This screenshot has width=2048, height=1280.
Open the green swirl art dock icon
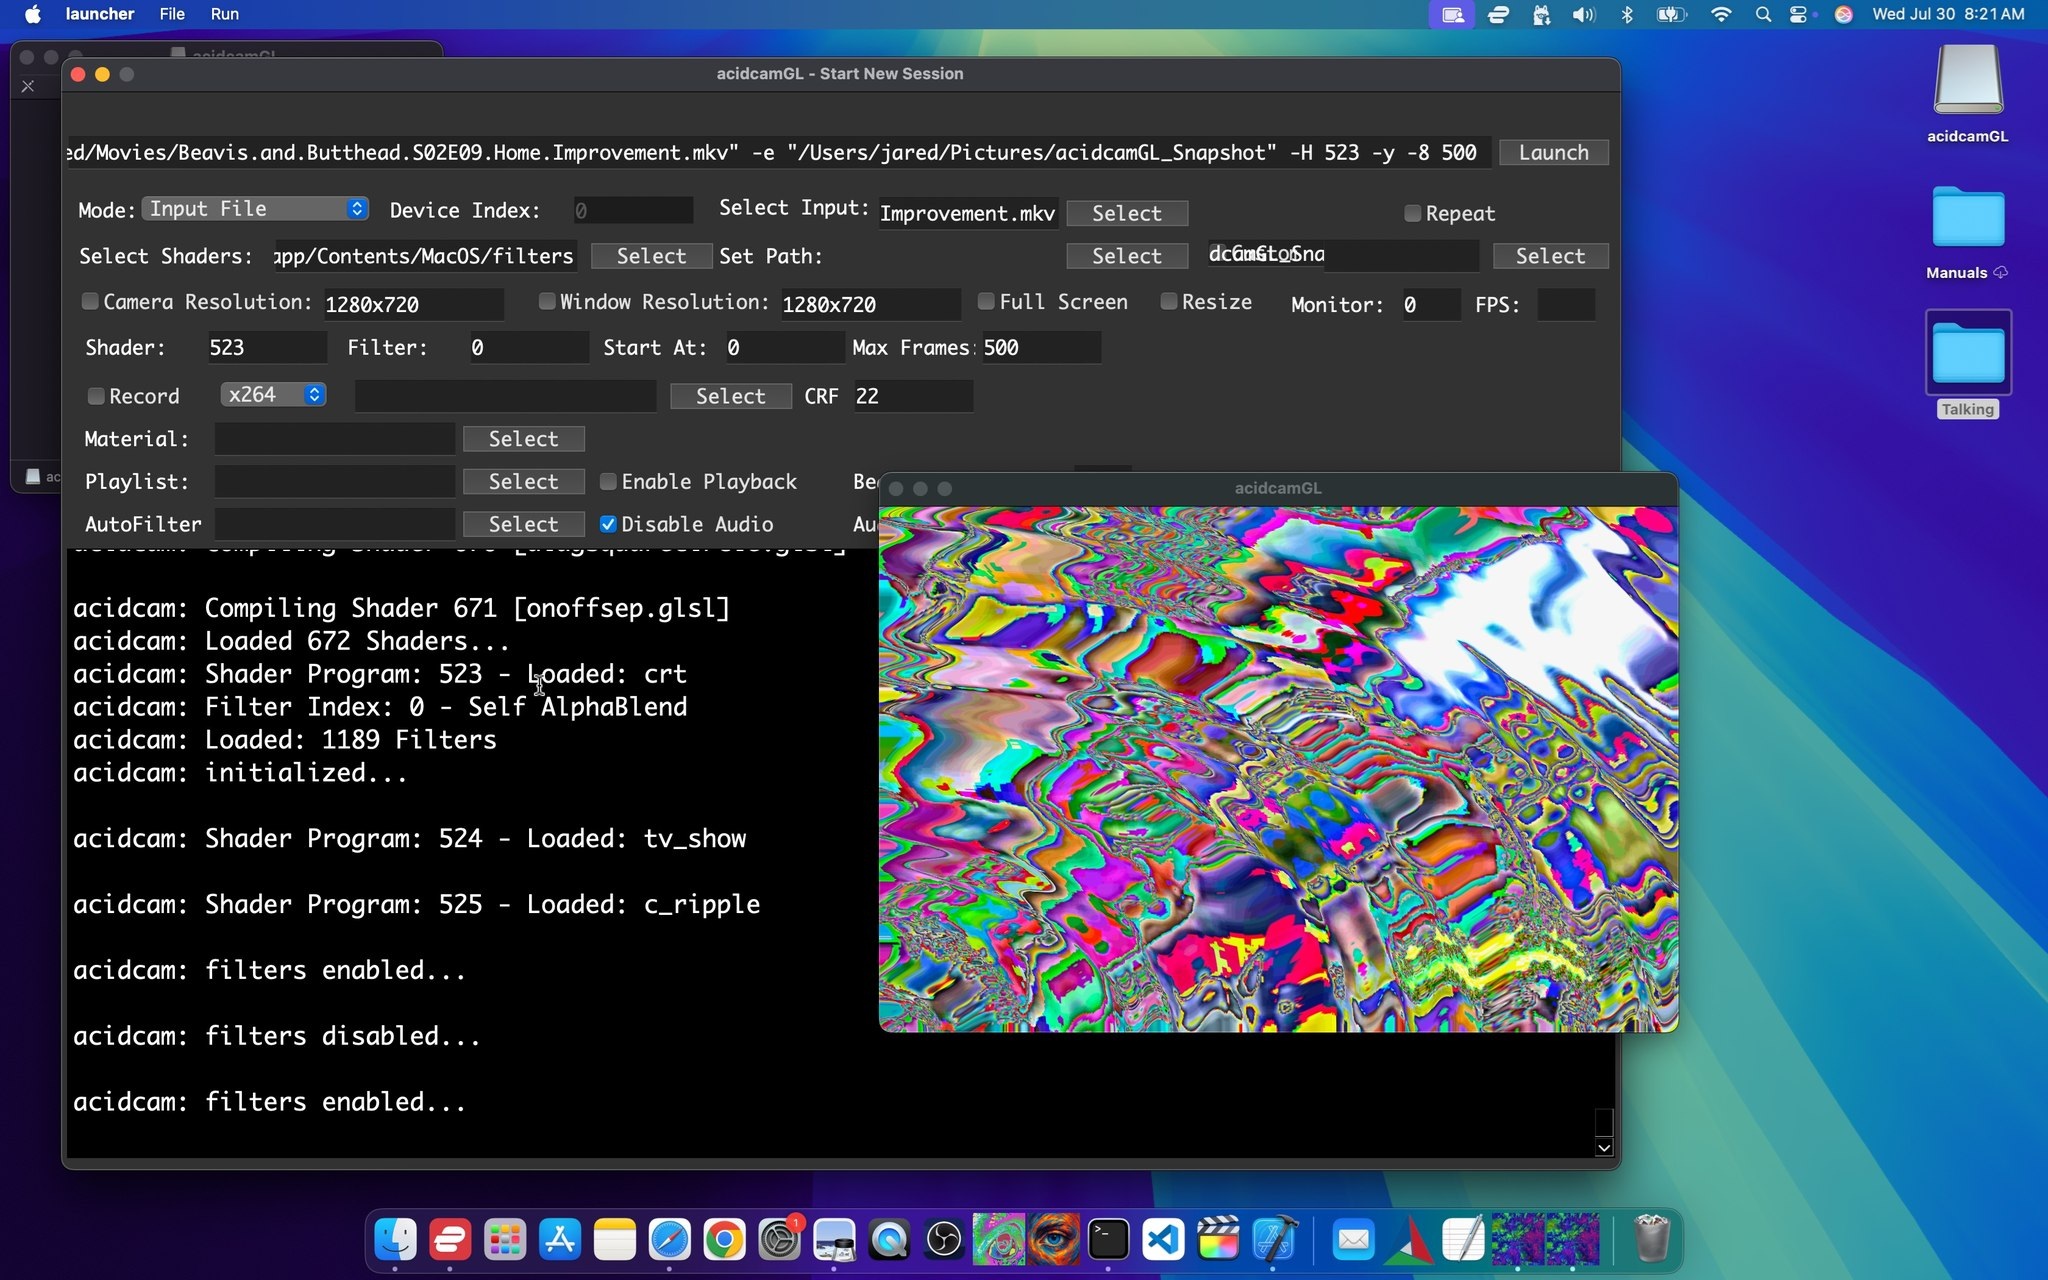click(999, 1241)
